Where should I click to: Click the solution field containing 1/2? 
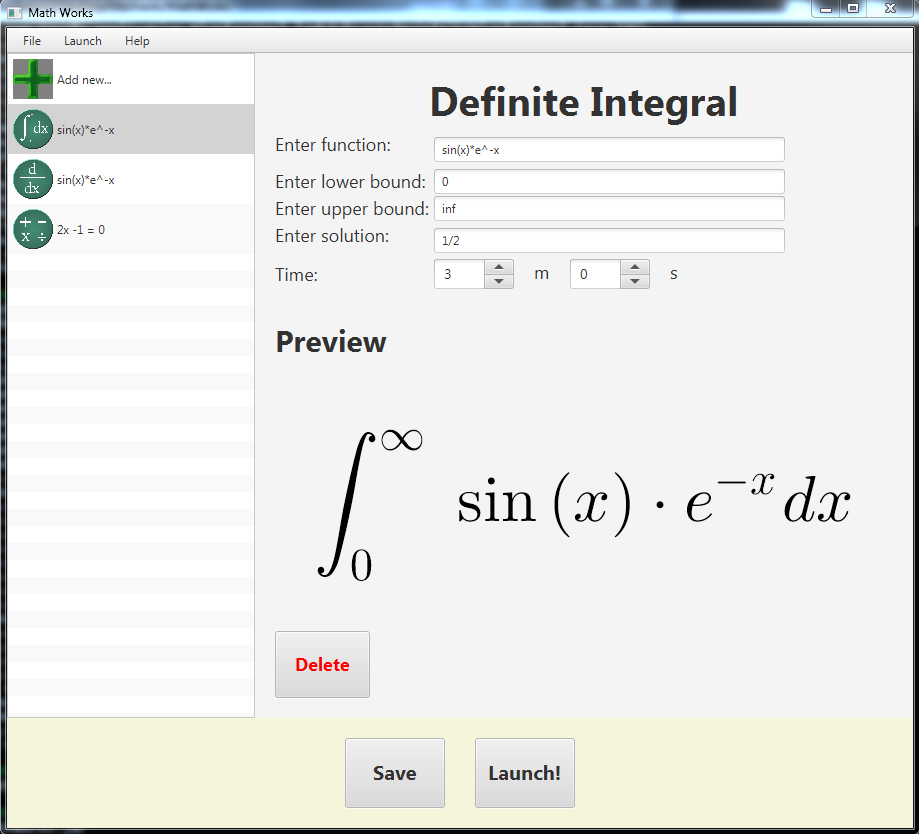[x=609, y=240]
